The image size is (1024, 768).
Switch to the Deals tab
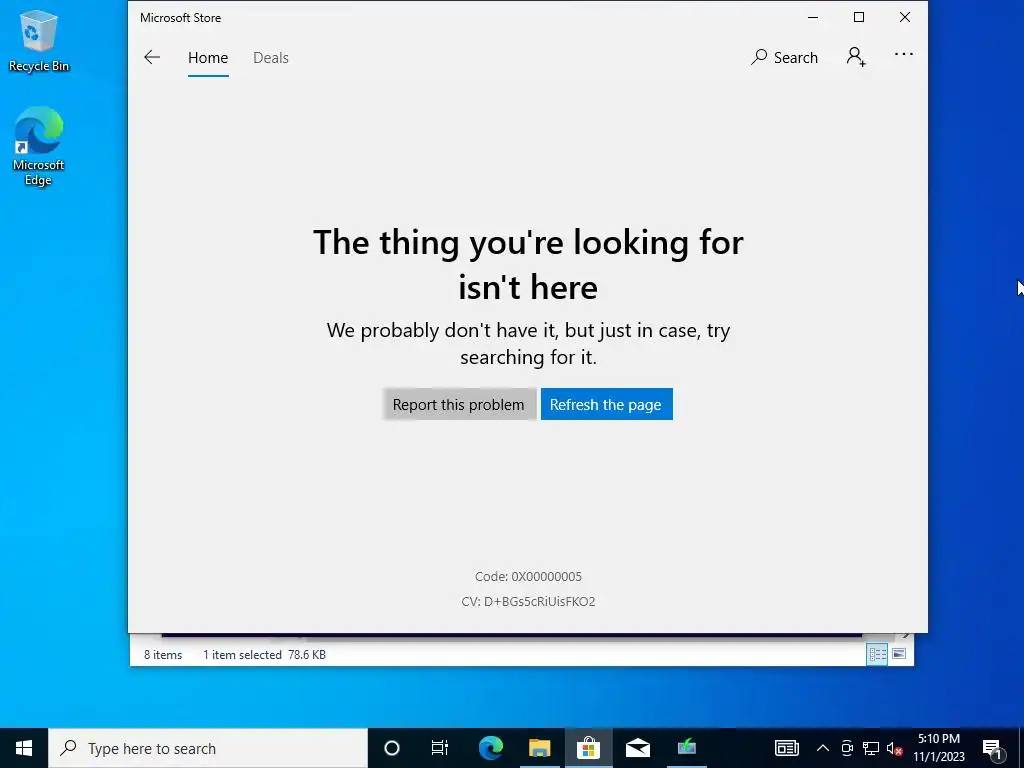tap(270, 57)
